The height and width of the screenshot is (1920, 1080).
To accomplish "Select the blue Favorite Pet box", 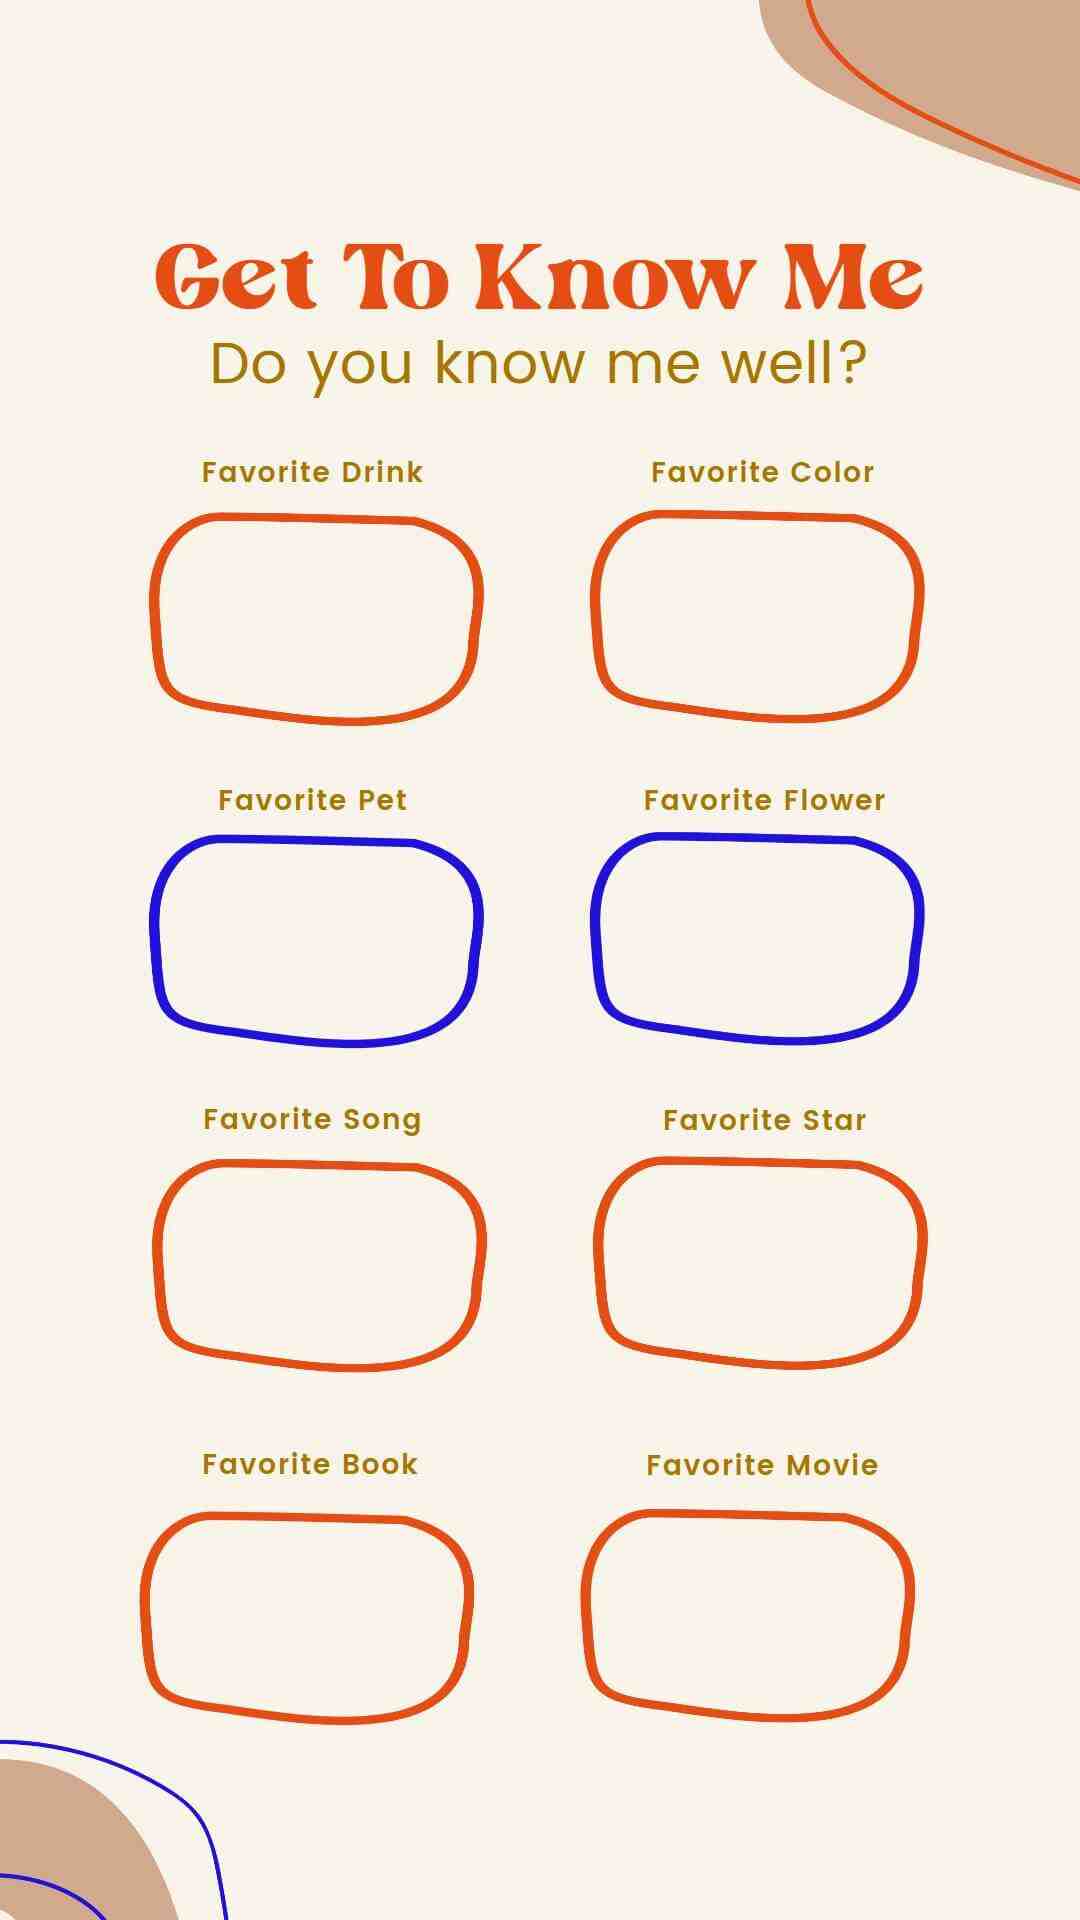I will (x=316, y=940).
